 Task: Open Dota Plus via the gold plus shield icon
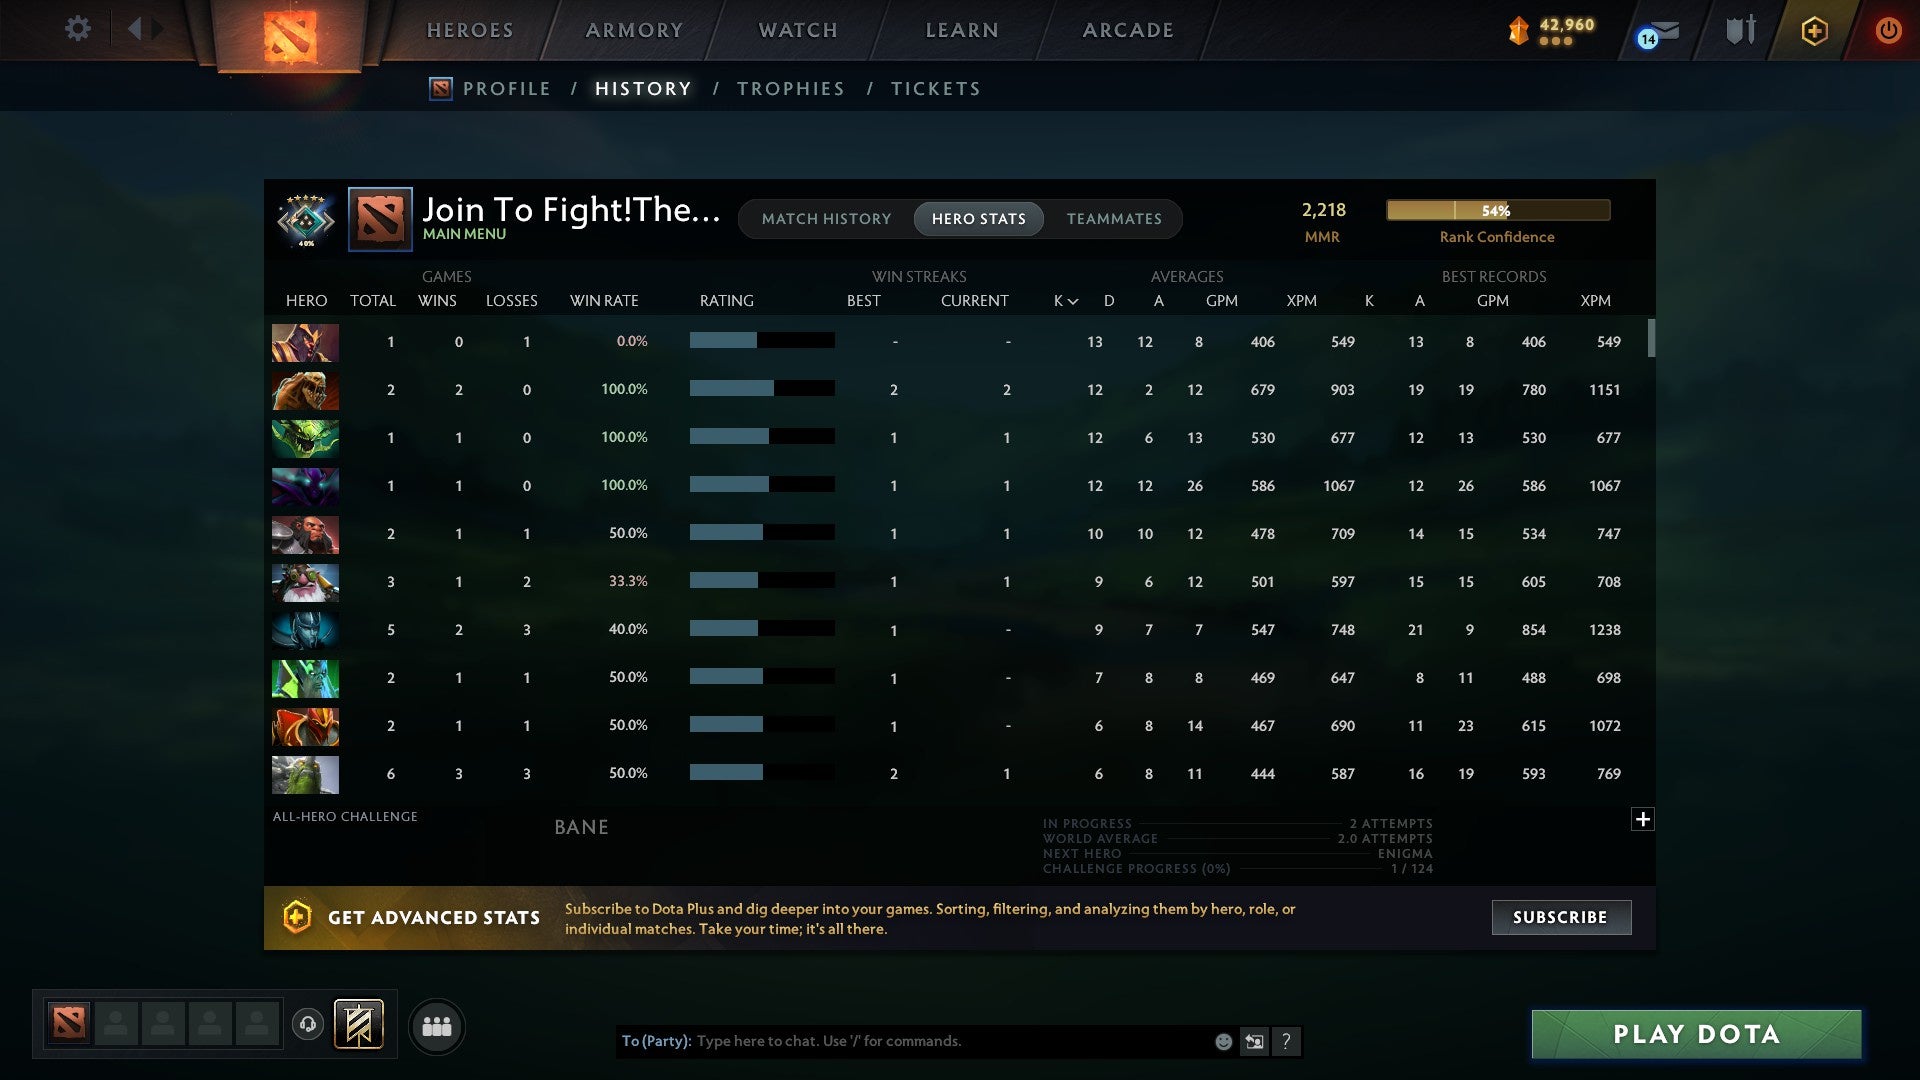(x=1814, y=30)
